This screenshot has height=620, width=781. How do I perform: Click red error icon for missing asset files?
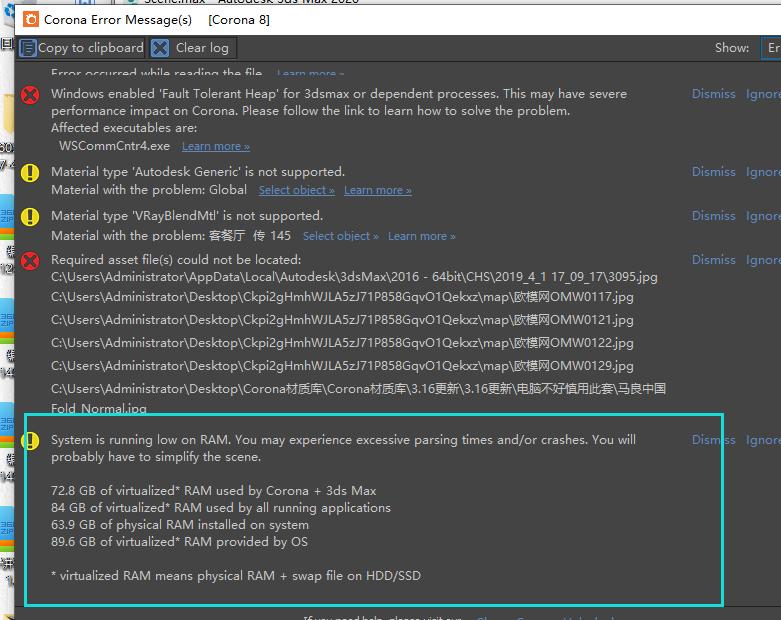[x=31, y=261]
